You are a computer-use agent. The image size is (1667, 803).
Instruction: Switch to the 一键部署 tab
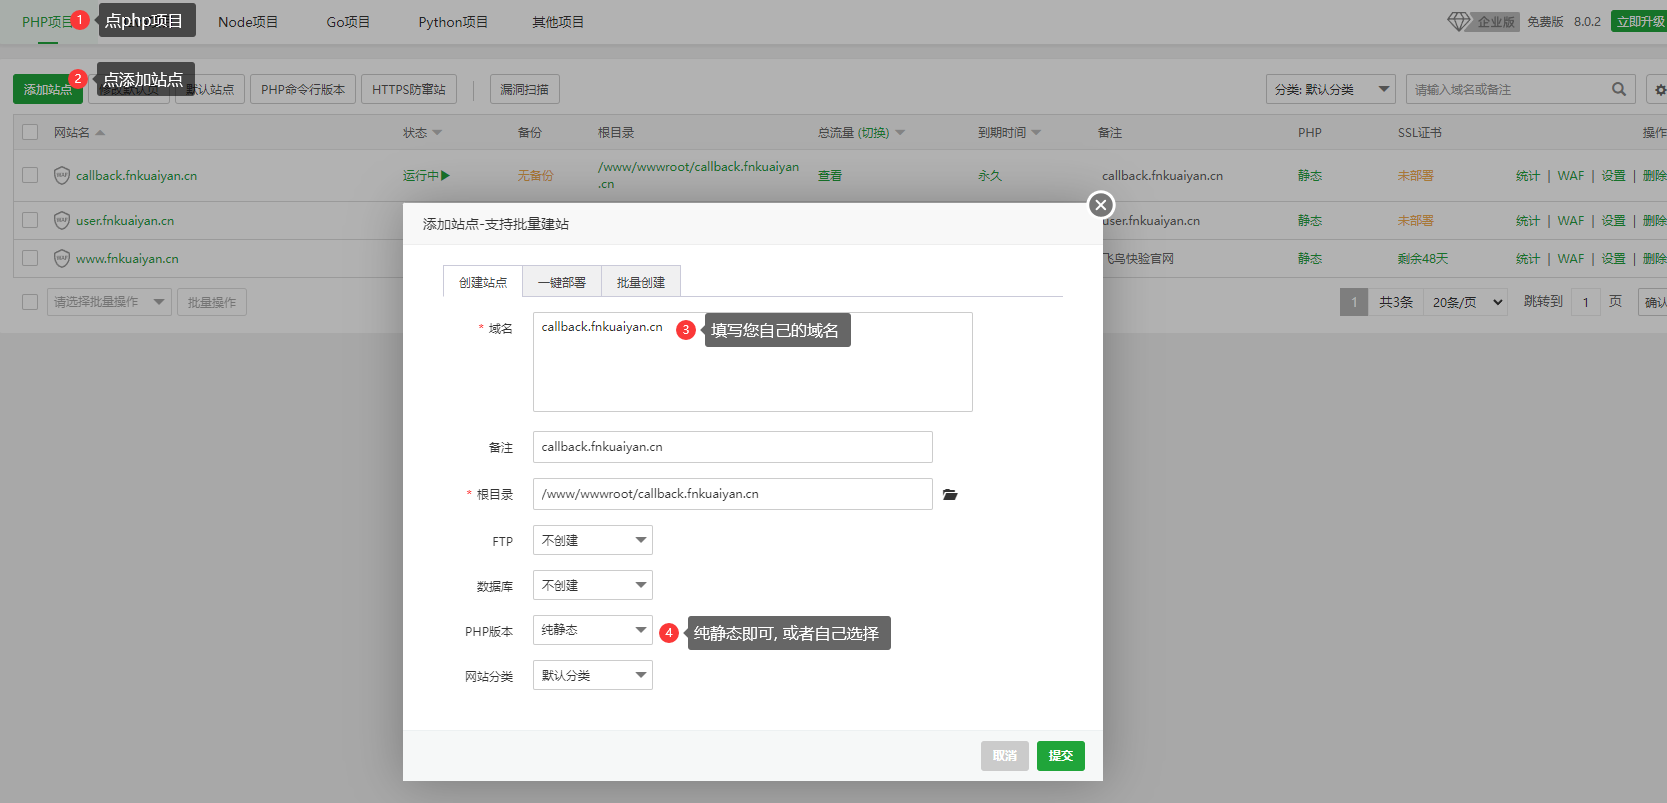(561, 282)
